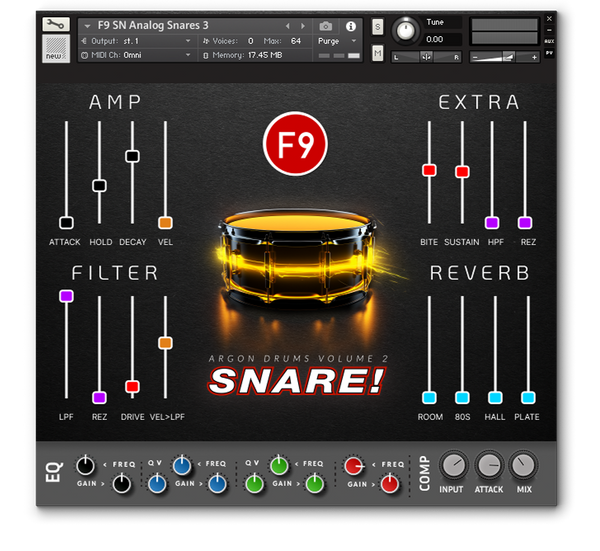
Task: Click the Memory 17.45 MB readout
Action: [247, 55]
